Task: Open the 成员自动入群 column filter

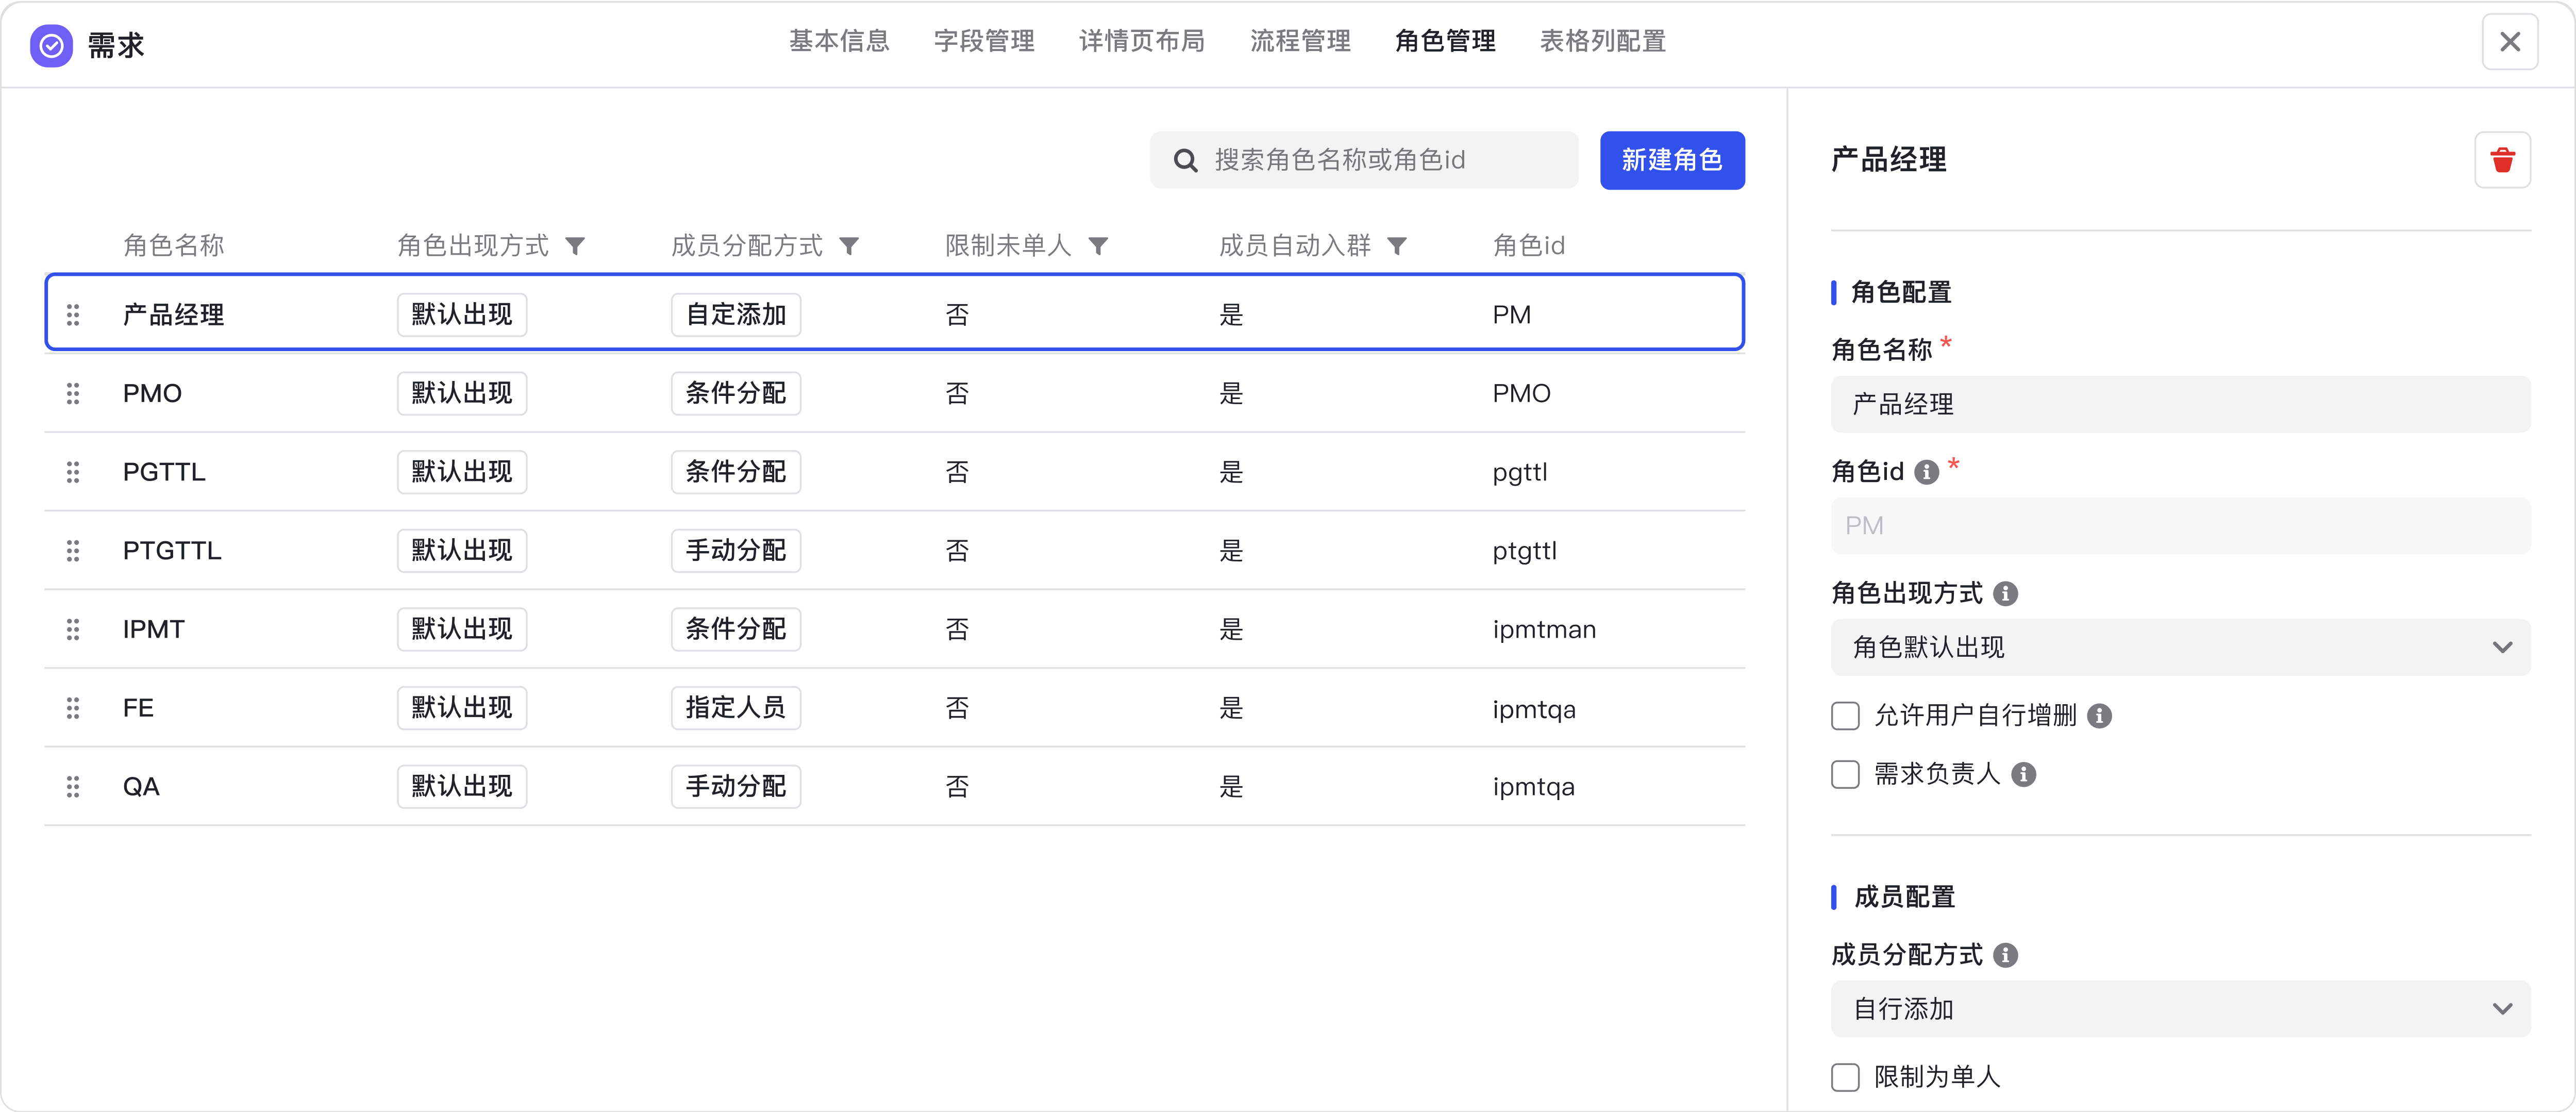Action: [1398, 245]
